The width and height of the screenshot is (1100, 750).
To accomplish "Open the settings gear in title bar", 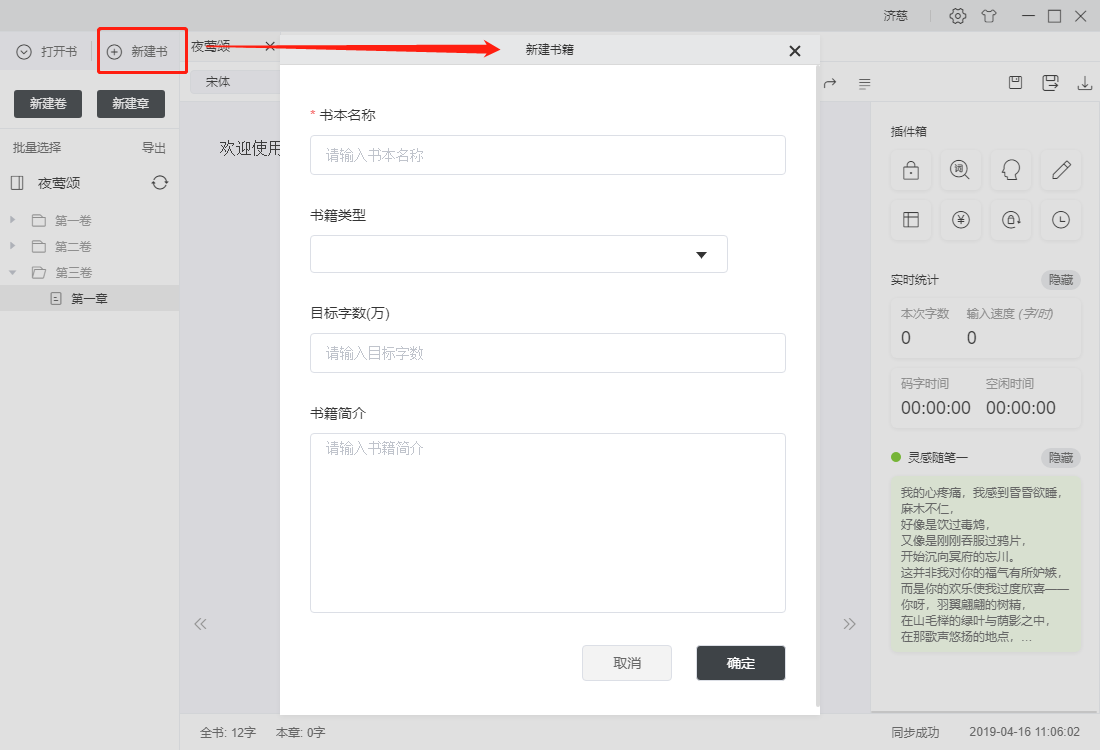I will click(x=958, y=15).
